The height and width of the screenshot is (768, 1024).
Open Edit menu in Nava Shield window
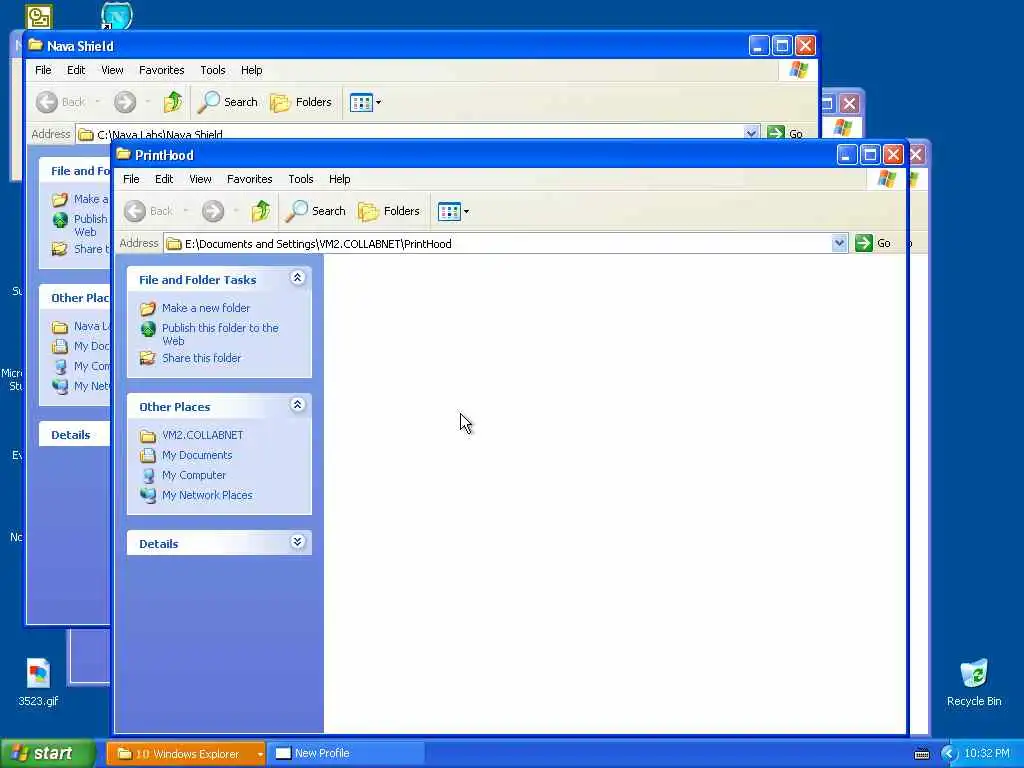(x=76, y=70)
